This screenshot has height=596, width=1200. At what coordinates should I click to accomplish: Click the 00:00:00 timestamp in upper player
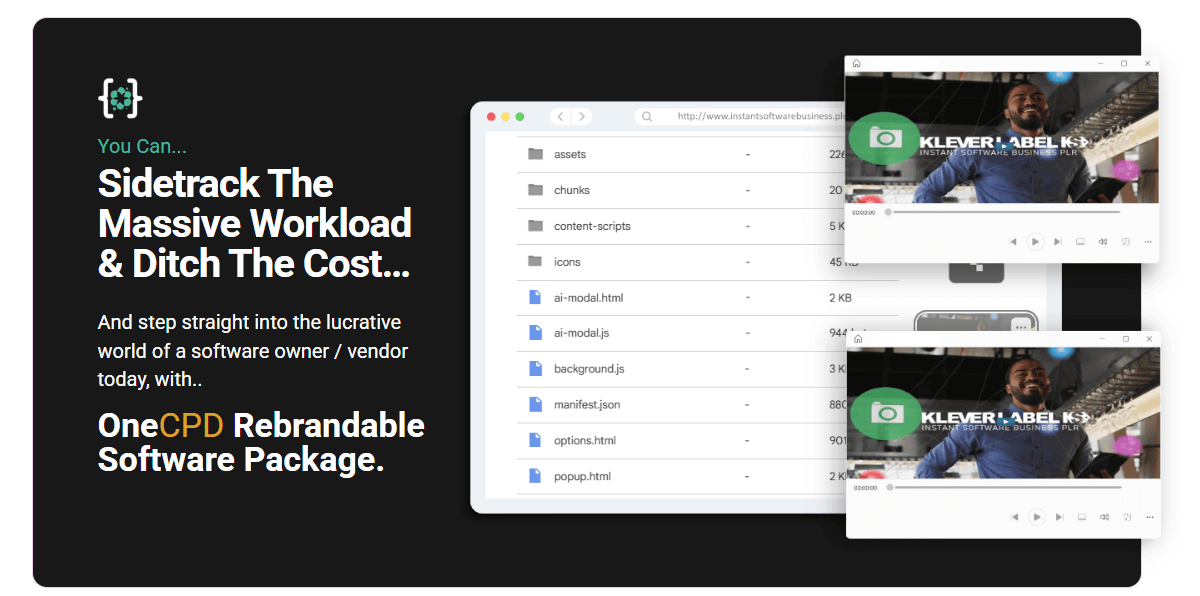(864, 212)
